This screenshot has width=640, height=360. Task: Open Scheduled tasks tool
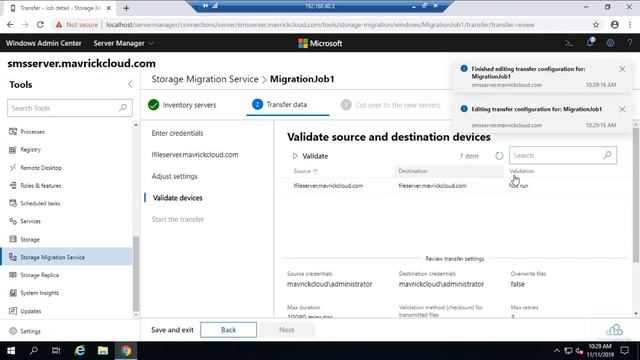40,203
